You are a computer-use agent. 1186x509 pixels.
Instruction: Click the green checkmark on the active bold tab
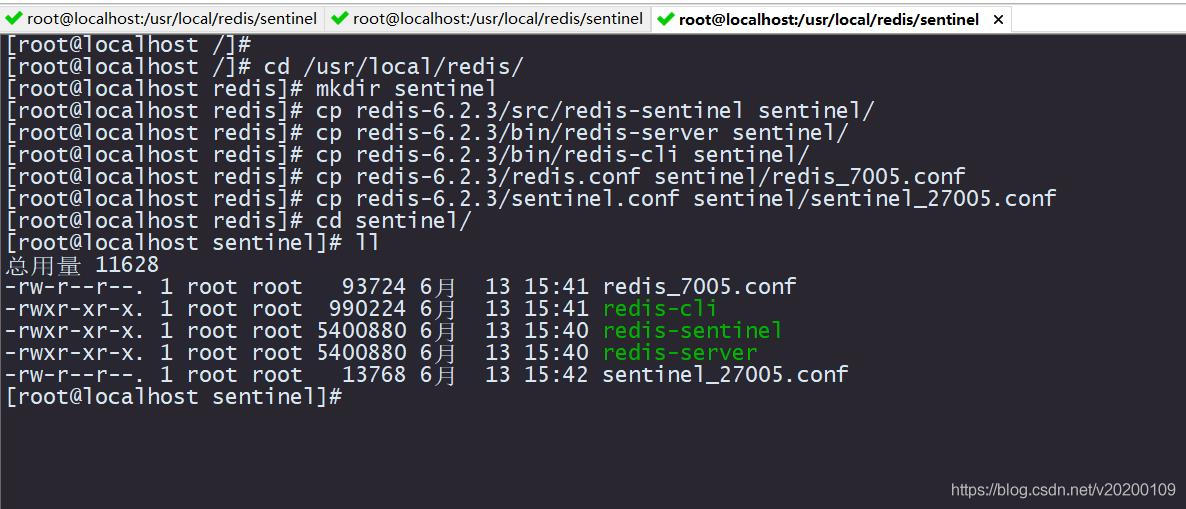pos(666,20)
